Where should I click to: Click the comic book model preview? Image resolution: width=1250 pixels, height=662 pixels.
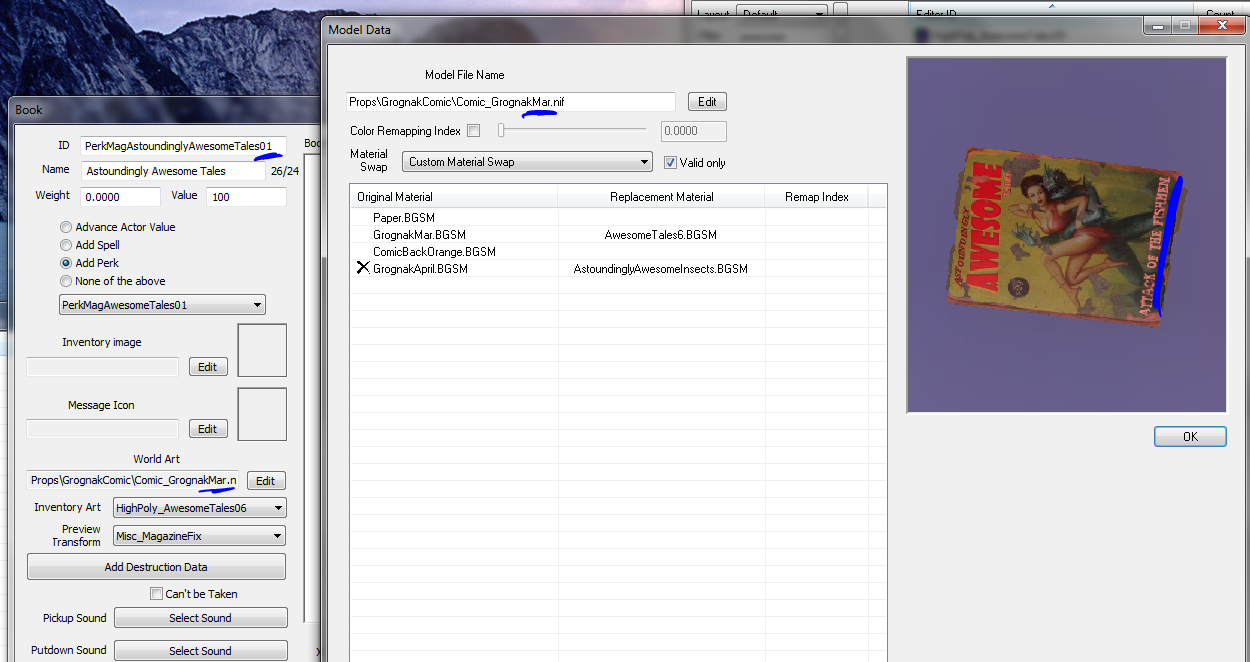coord(1066,234)
